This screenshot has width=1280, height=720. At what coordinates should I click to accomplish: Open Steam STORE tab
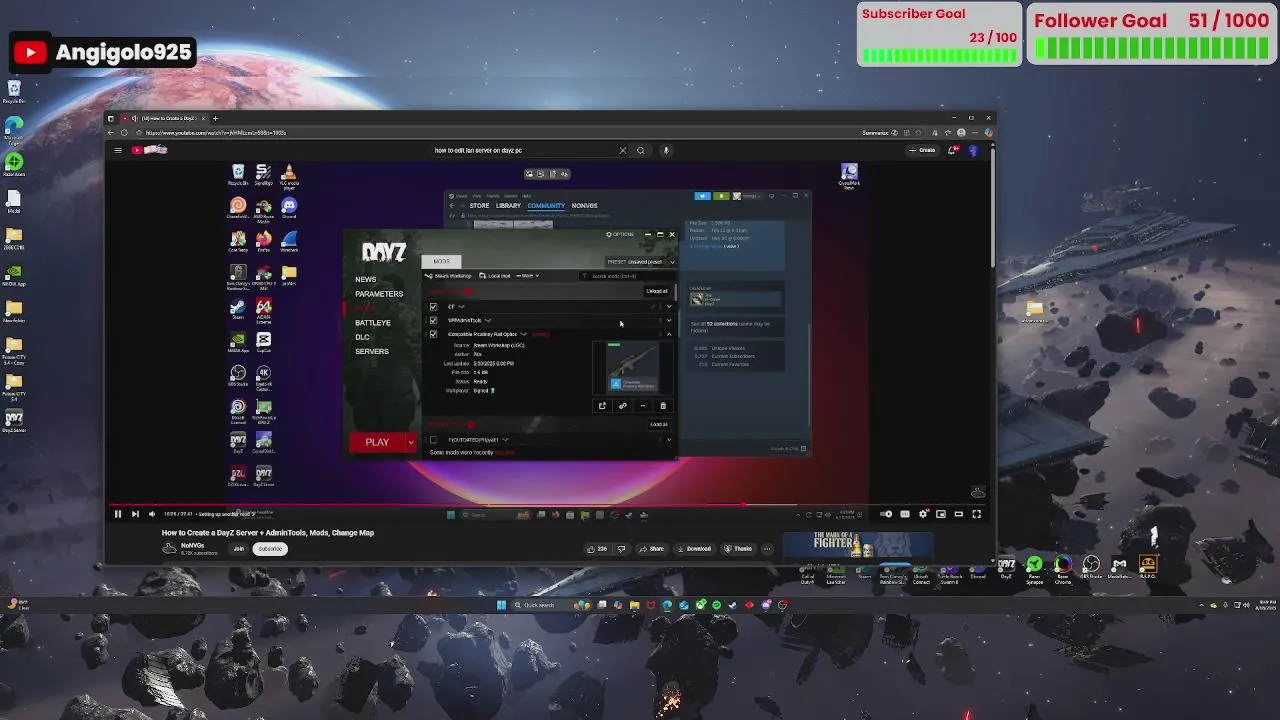point(479,206)
